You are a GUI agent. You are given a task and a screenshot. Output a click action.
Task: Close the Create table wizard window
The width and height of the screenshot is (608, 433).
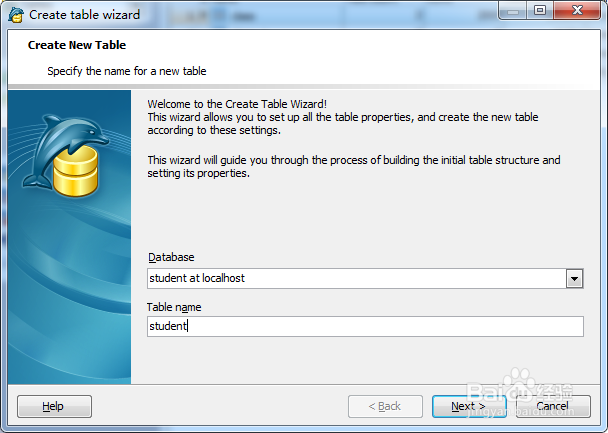click(x=577, y=11)
